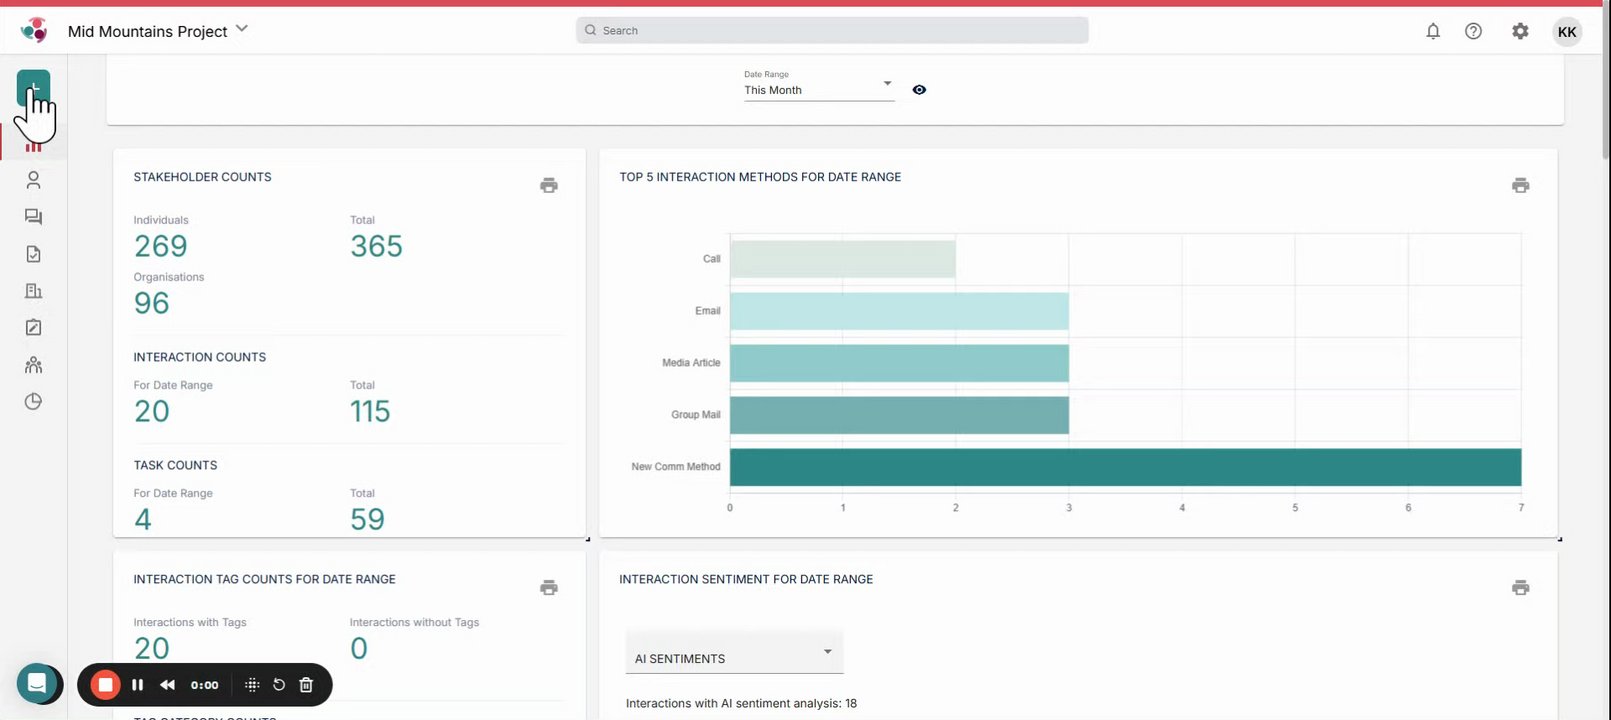The height and width of the screenshot is (720, 1611).
Task: Click the task Total count 59
Action: click(x=367, y=519)
